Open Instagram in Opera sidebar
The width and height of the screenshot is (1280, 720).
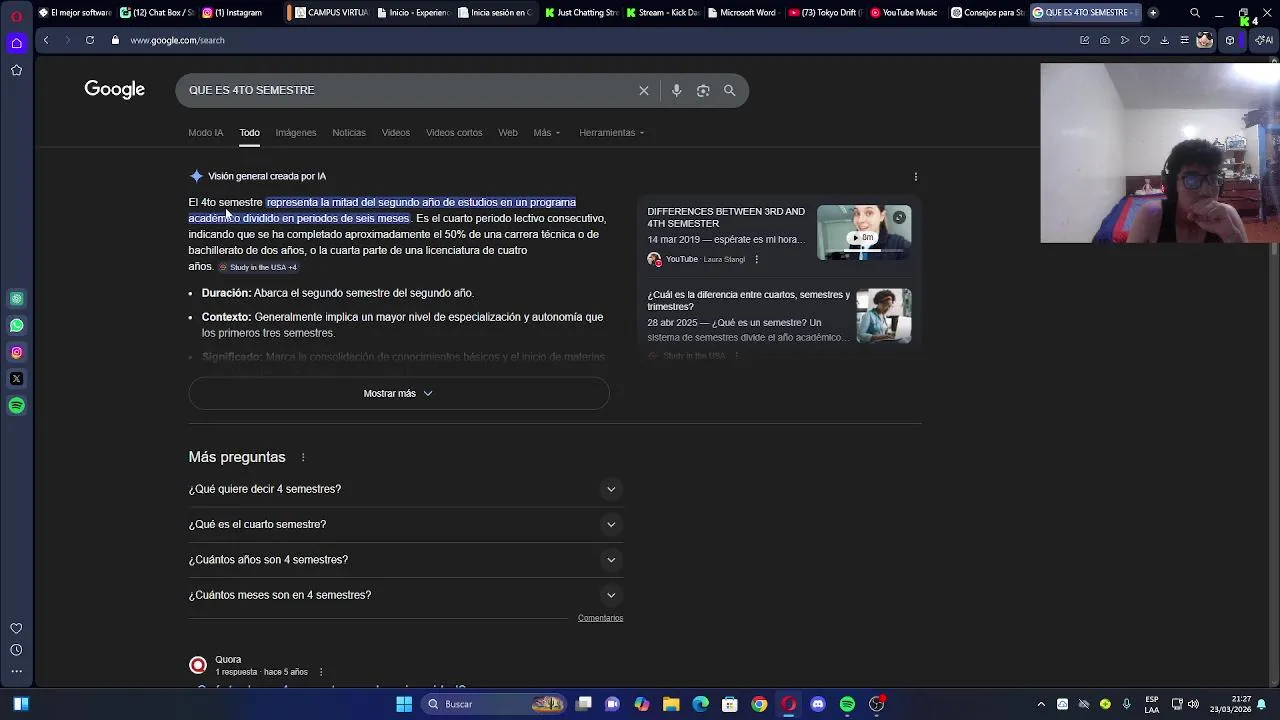16,352
